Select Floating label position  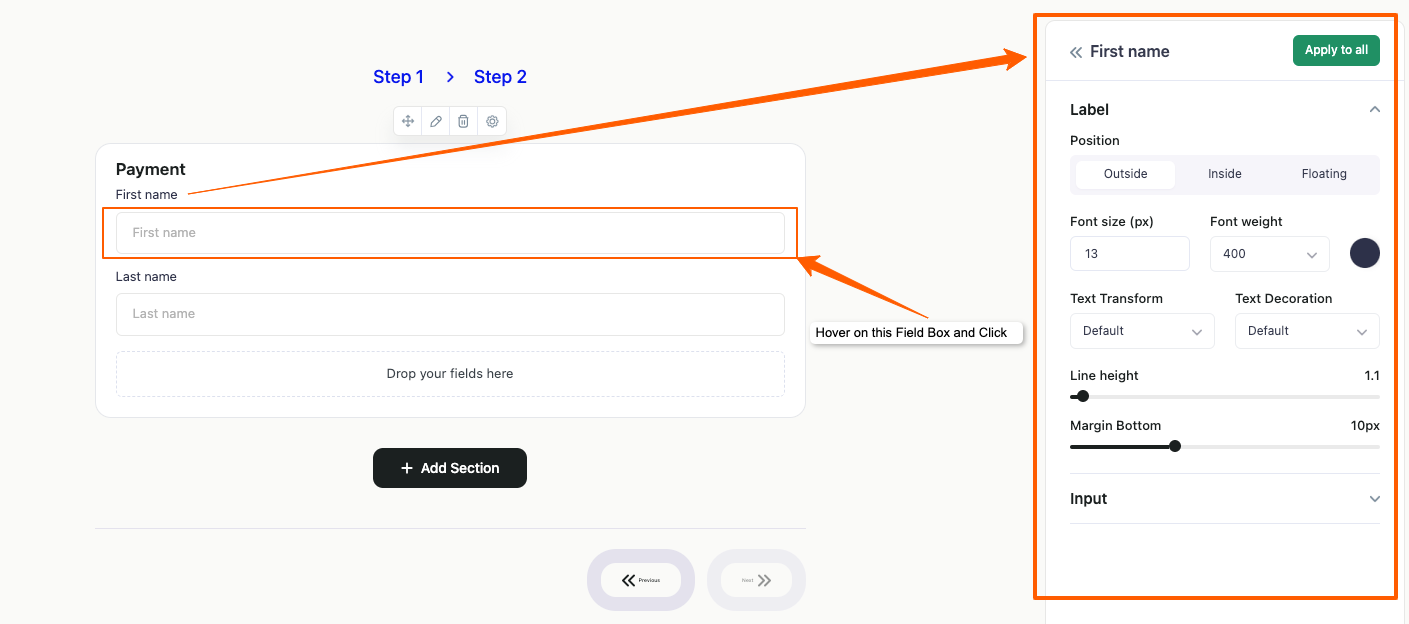coord(1324,174)
